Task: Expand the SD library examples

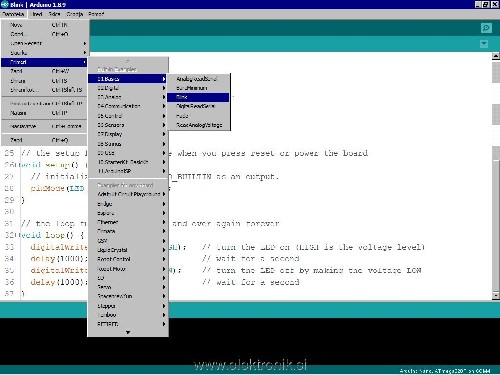Action: coord(128,278)
